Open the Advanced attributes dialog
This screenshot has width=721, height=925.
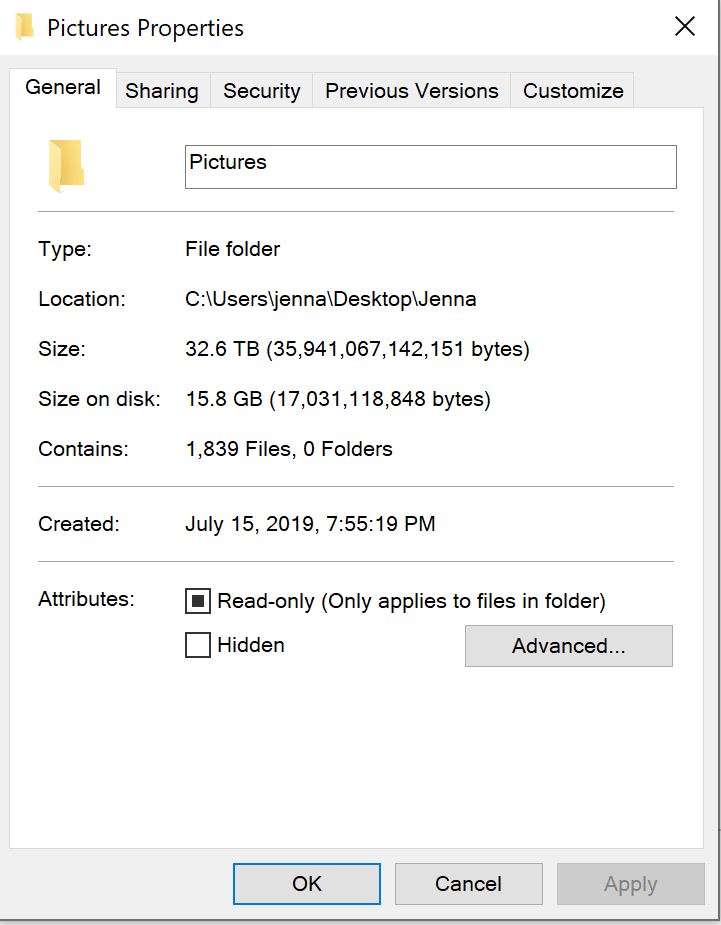[x=568, y=646]
